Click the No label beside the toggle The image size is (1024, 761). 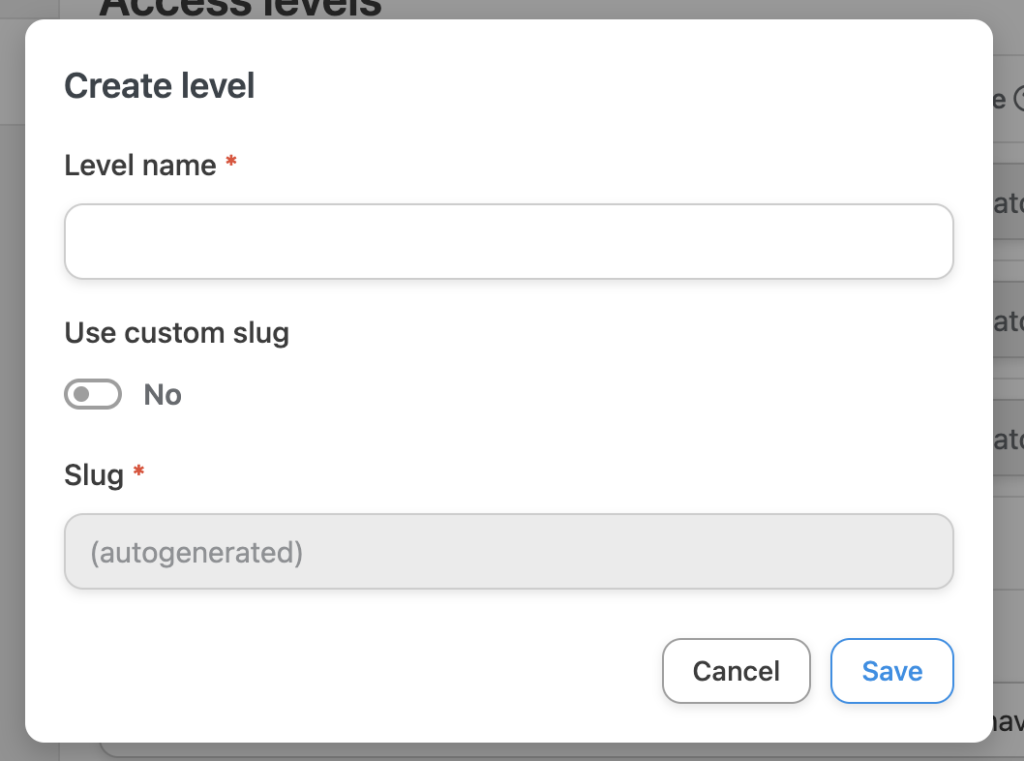pos(163,394)
